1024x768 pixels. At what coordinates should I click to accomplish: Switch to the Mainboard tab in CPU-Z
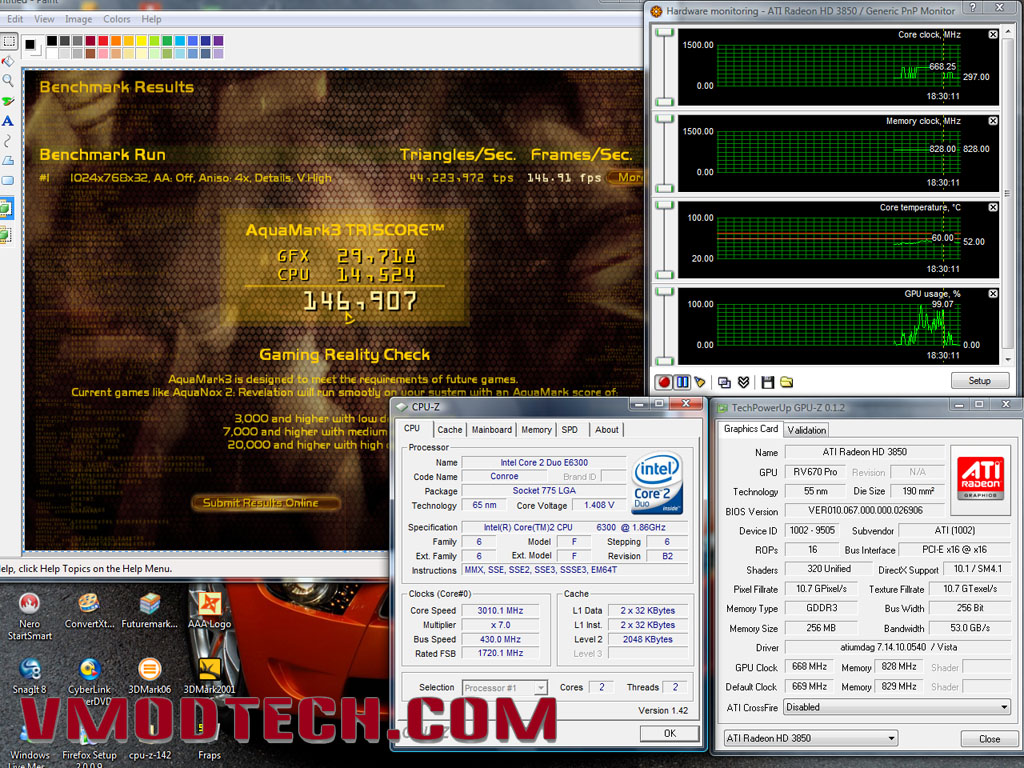[x=492, y=429]
